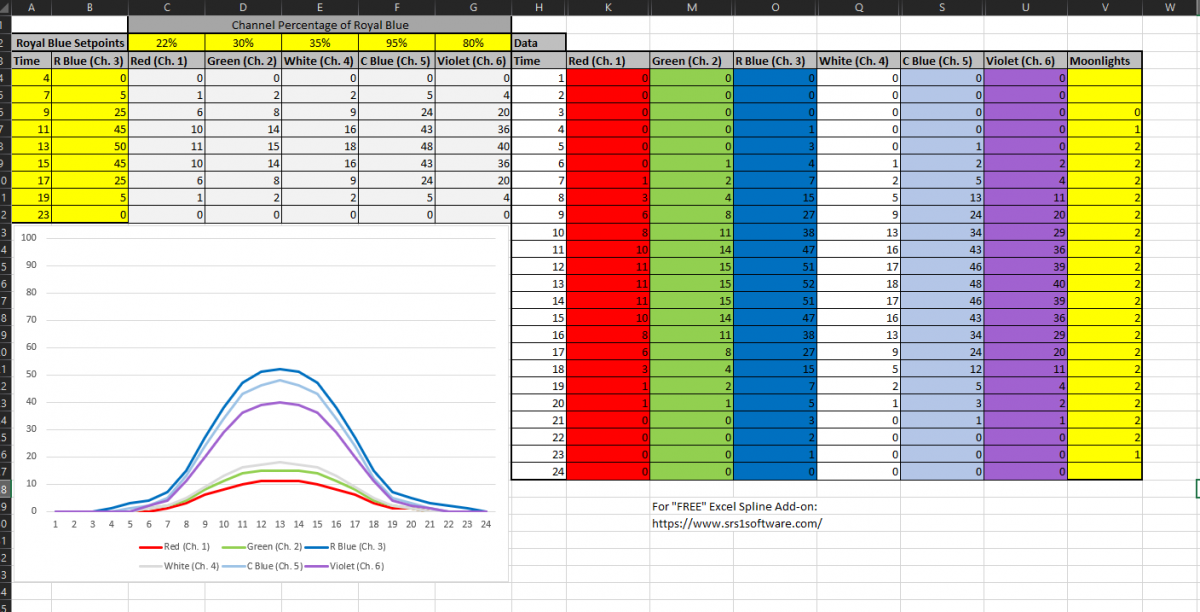Click the R Blue setpoint value 50
1200x612 pixels.
[89, 146]
